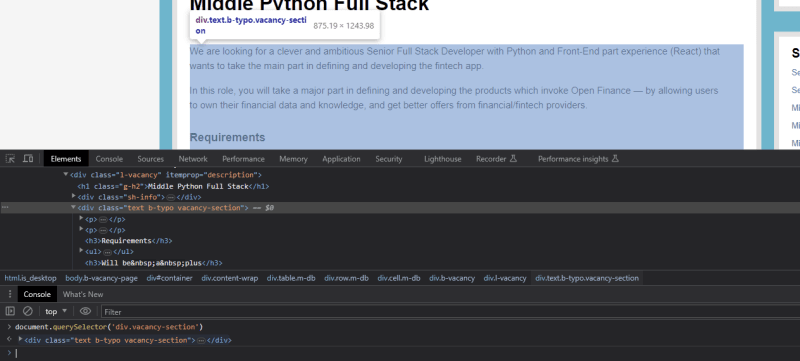Open the Application tab
The height and width of the screenshot is (361, 800).
(x=341, y=159)
